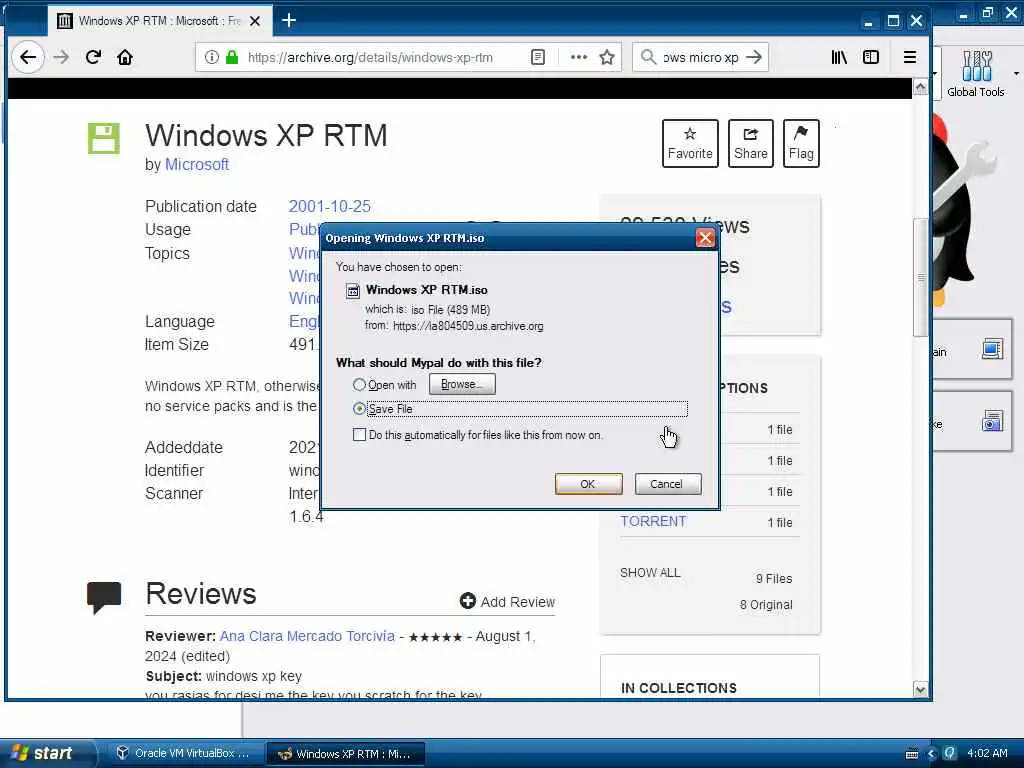Open the Library bookmarks icon
This screenshot has height=768, width=1024.
tap(839, 57)
